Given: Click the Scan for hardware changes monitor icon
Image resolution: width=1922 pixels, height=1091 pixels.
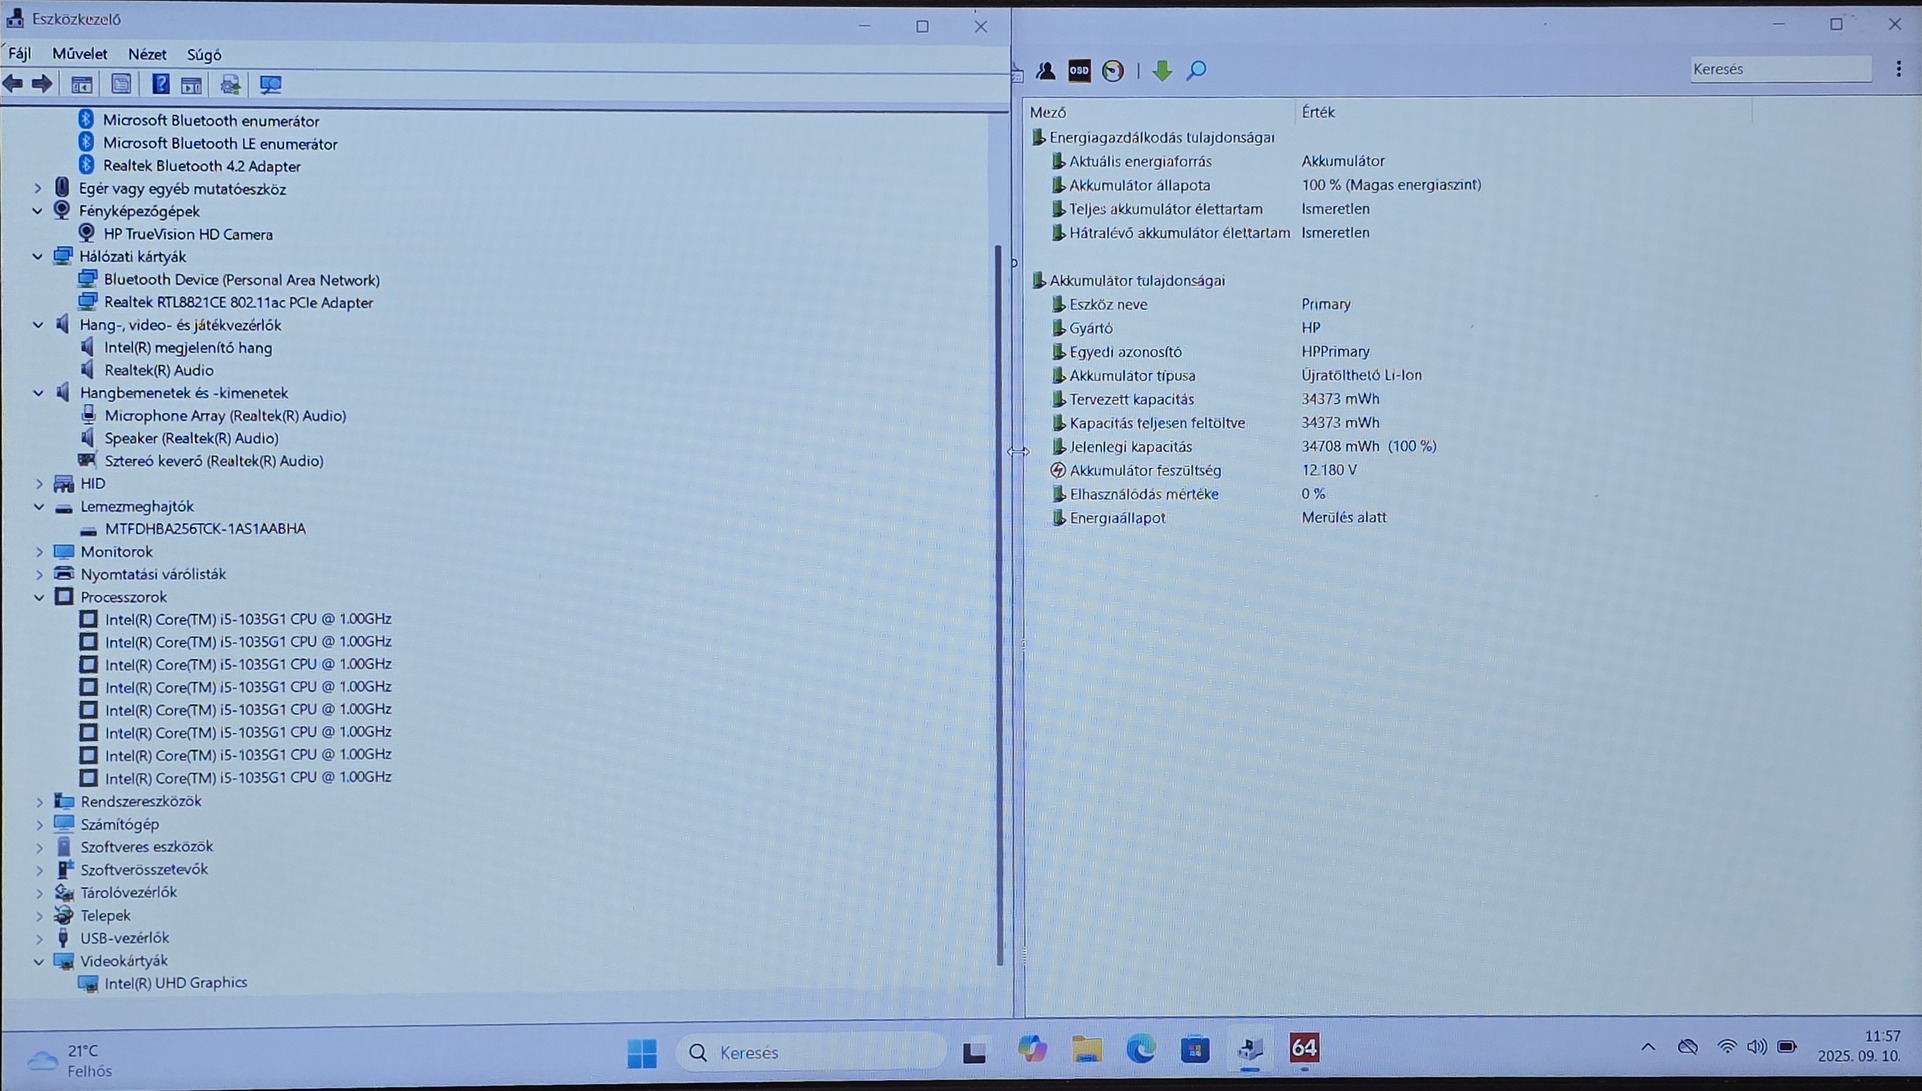Looking at the screenshot, I should point(270,85).
